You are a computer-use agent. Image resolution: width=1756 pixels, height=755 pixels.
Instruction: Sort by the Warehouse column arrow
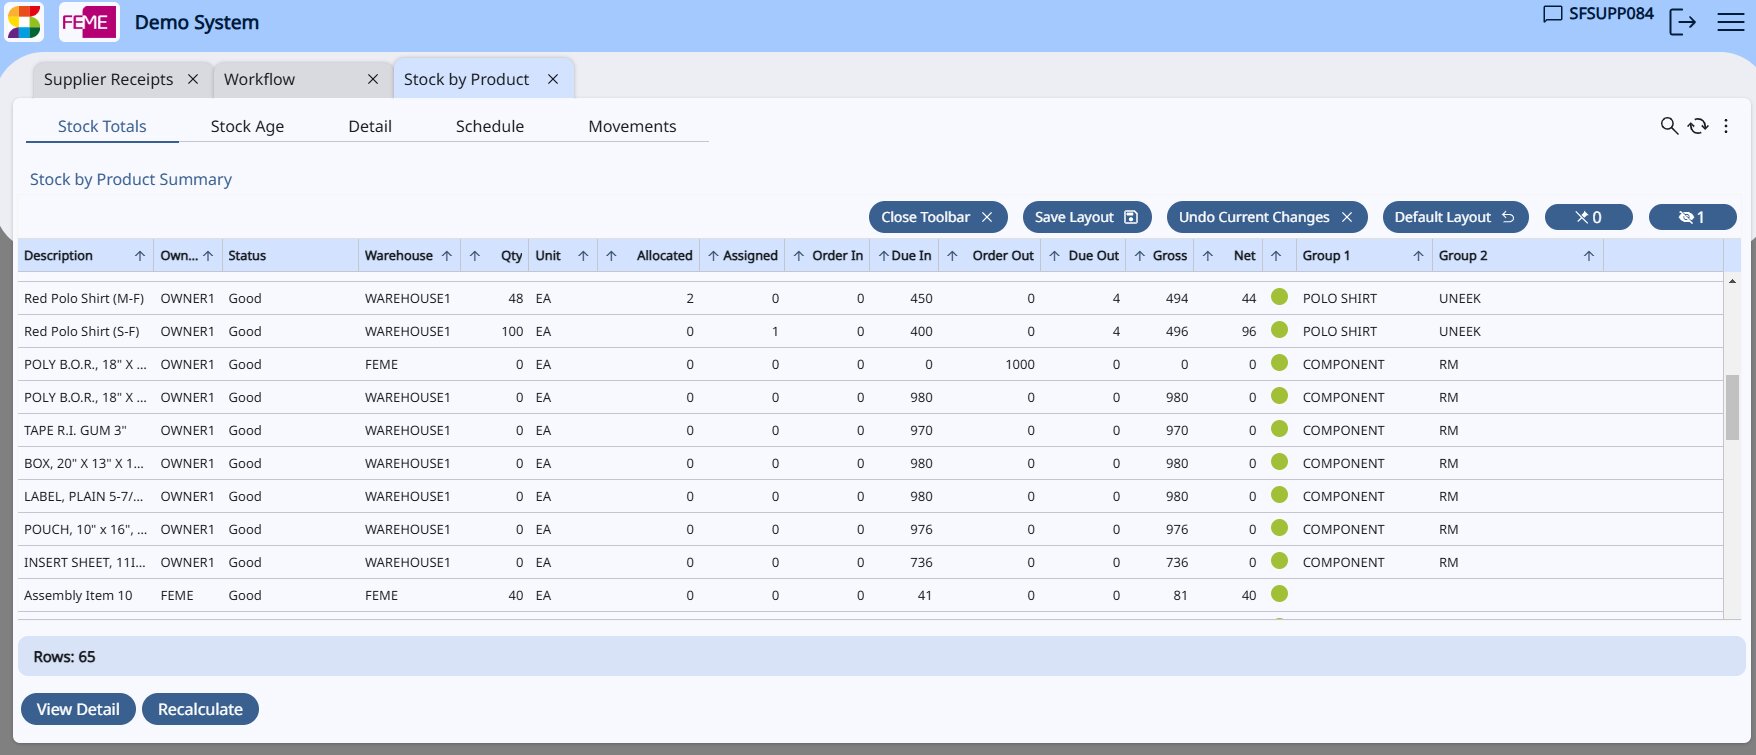pyautogui.click(x=447, y=256)
